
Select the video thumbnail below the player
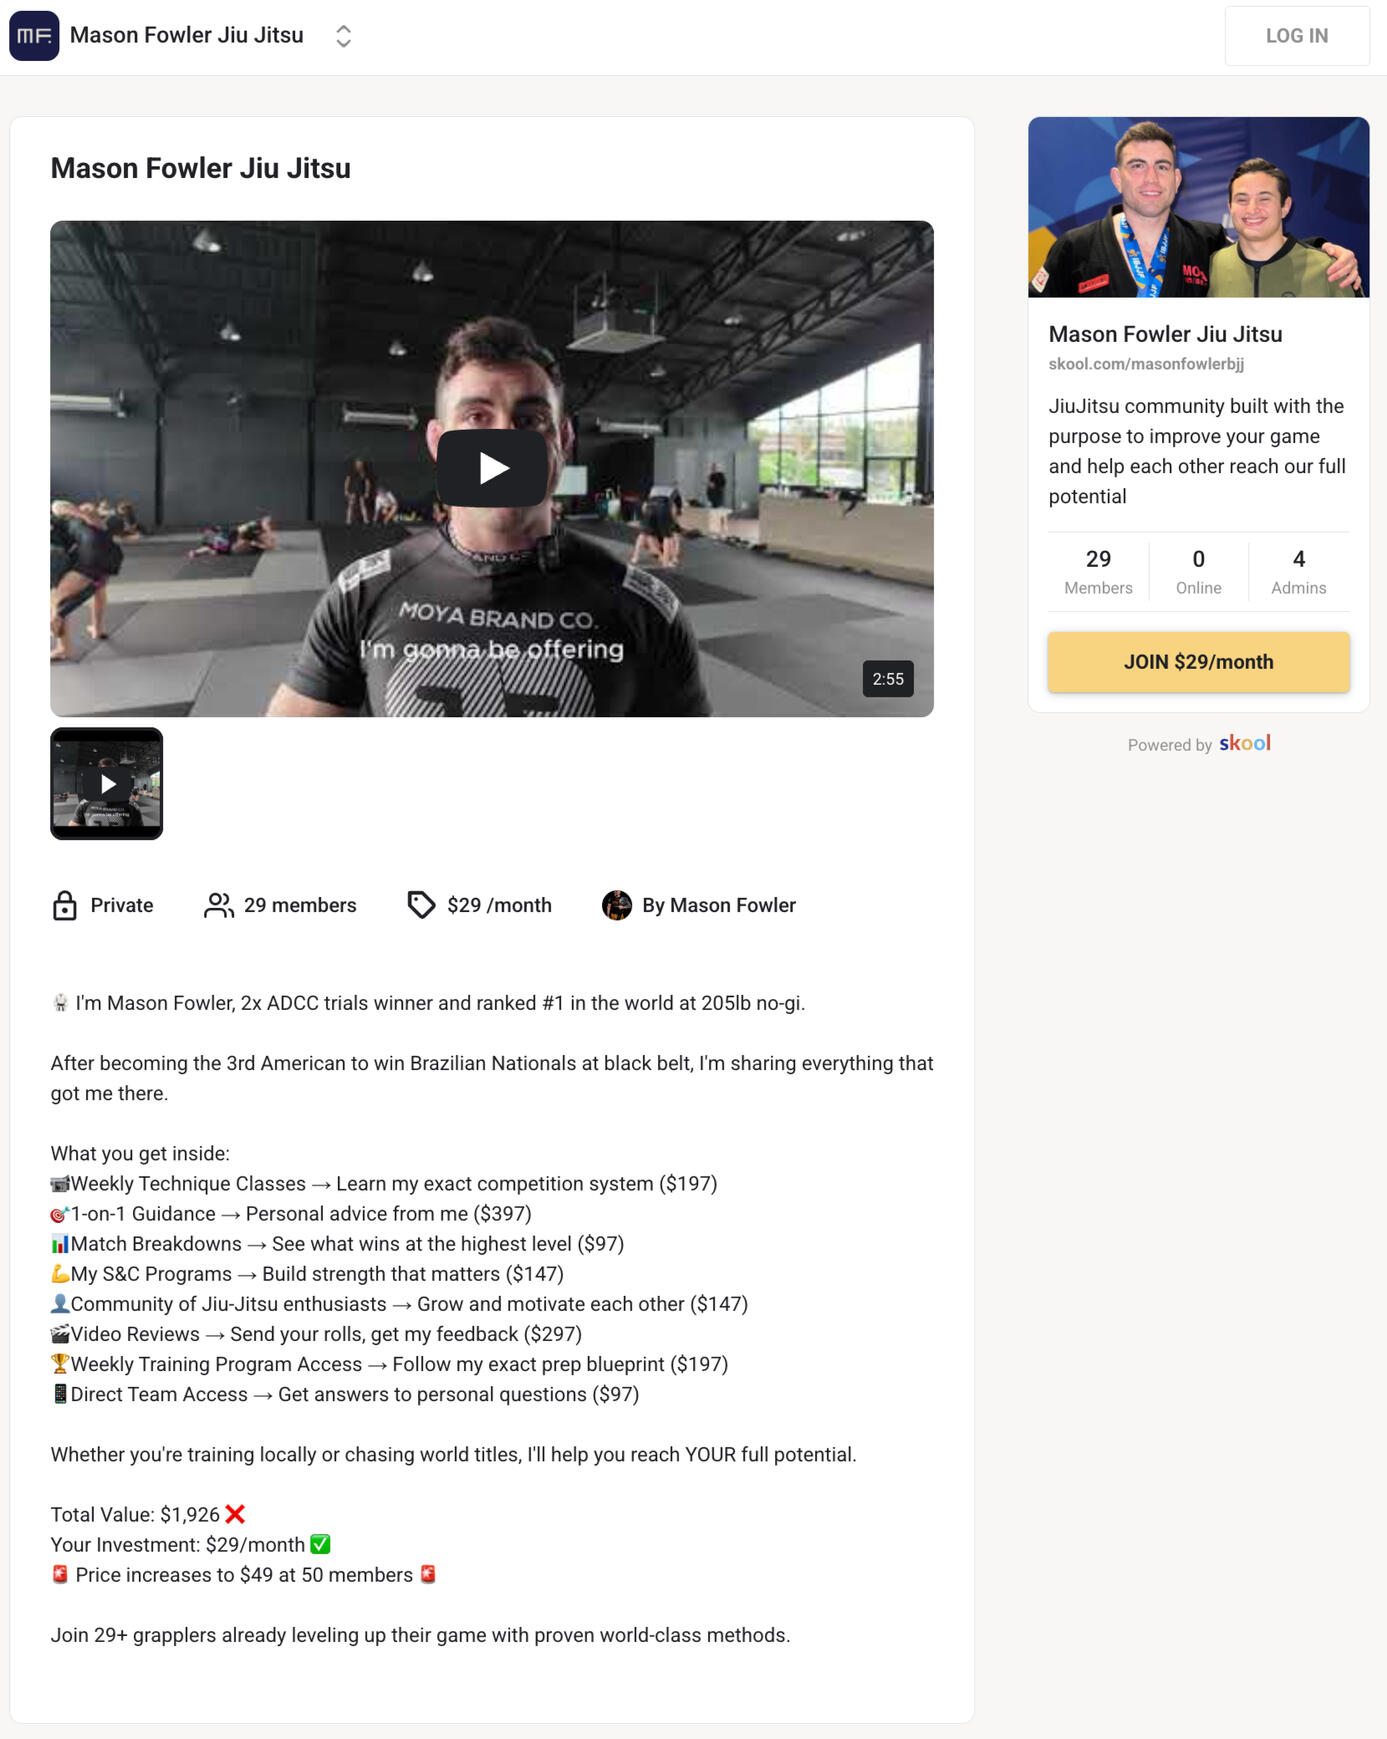click(x=107, y=783)
